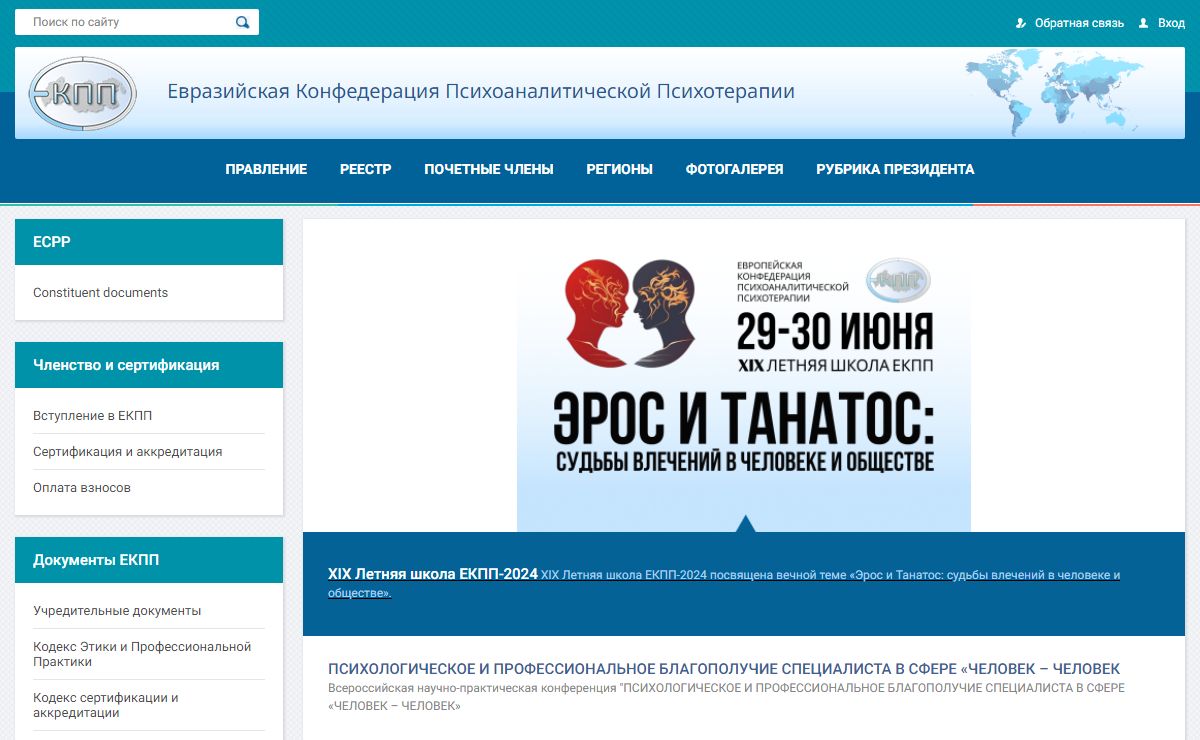Open the РЕЕСТР menu item
1200x740 pixels.
tap(365, 169)
